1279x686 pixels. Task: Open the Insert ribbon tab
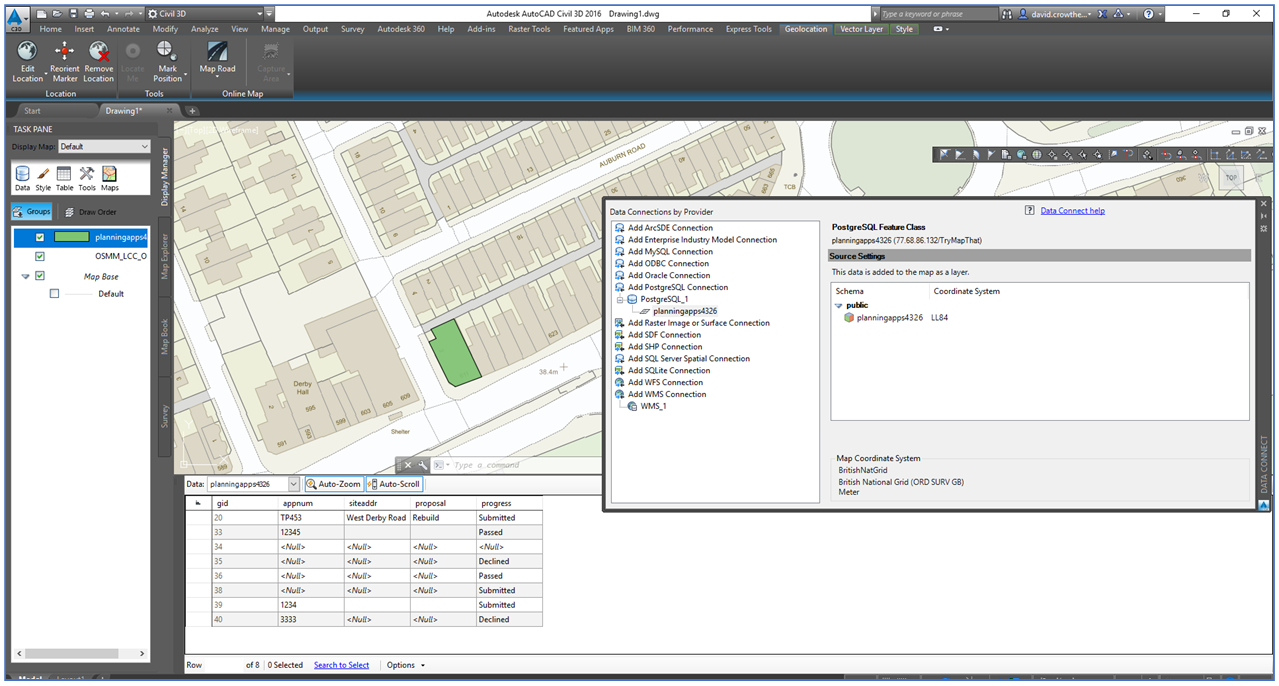84,29
